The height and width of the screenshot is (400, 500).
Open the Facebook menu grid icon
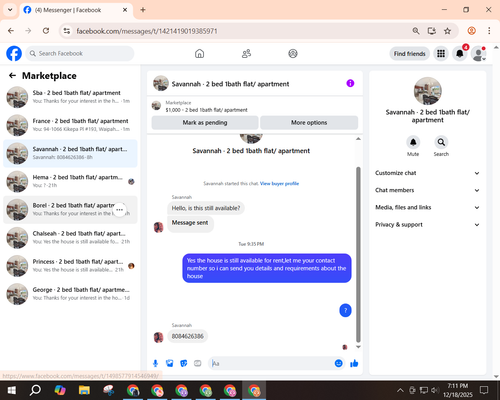coord(441,53)
